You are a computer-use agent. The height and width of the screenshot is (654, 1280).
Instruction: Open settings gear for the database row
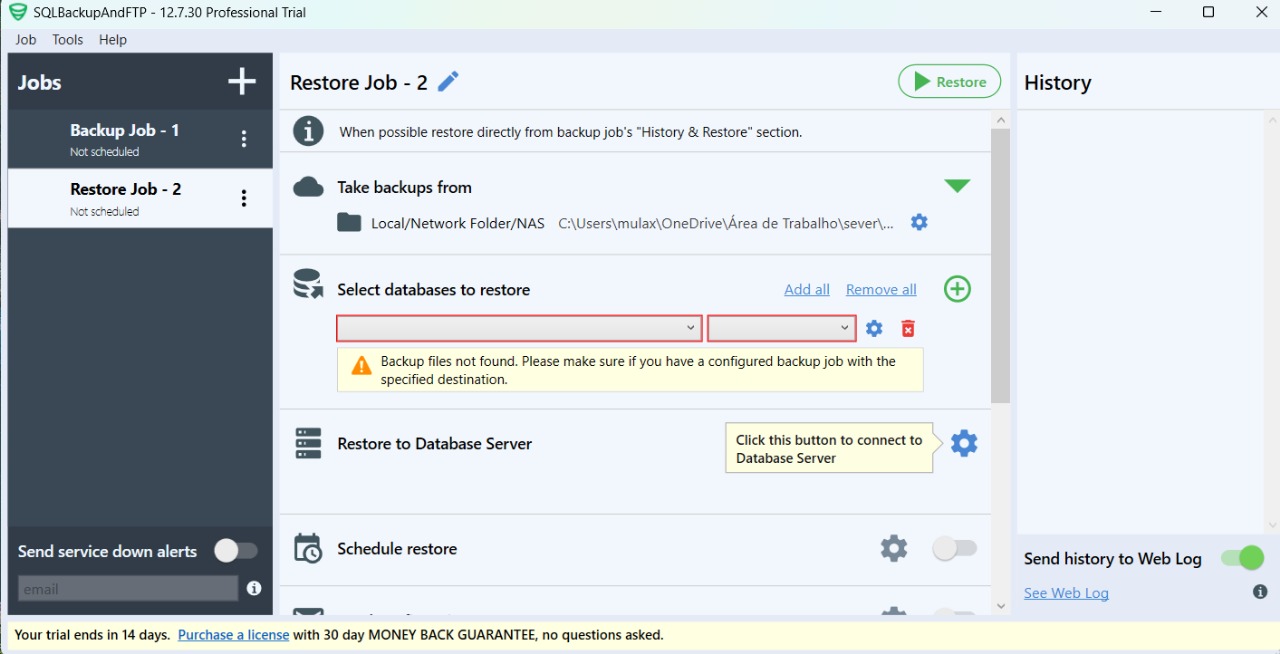pos(874,328)
